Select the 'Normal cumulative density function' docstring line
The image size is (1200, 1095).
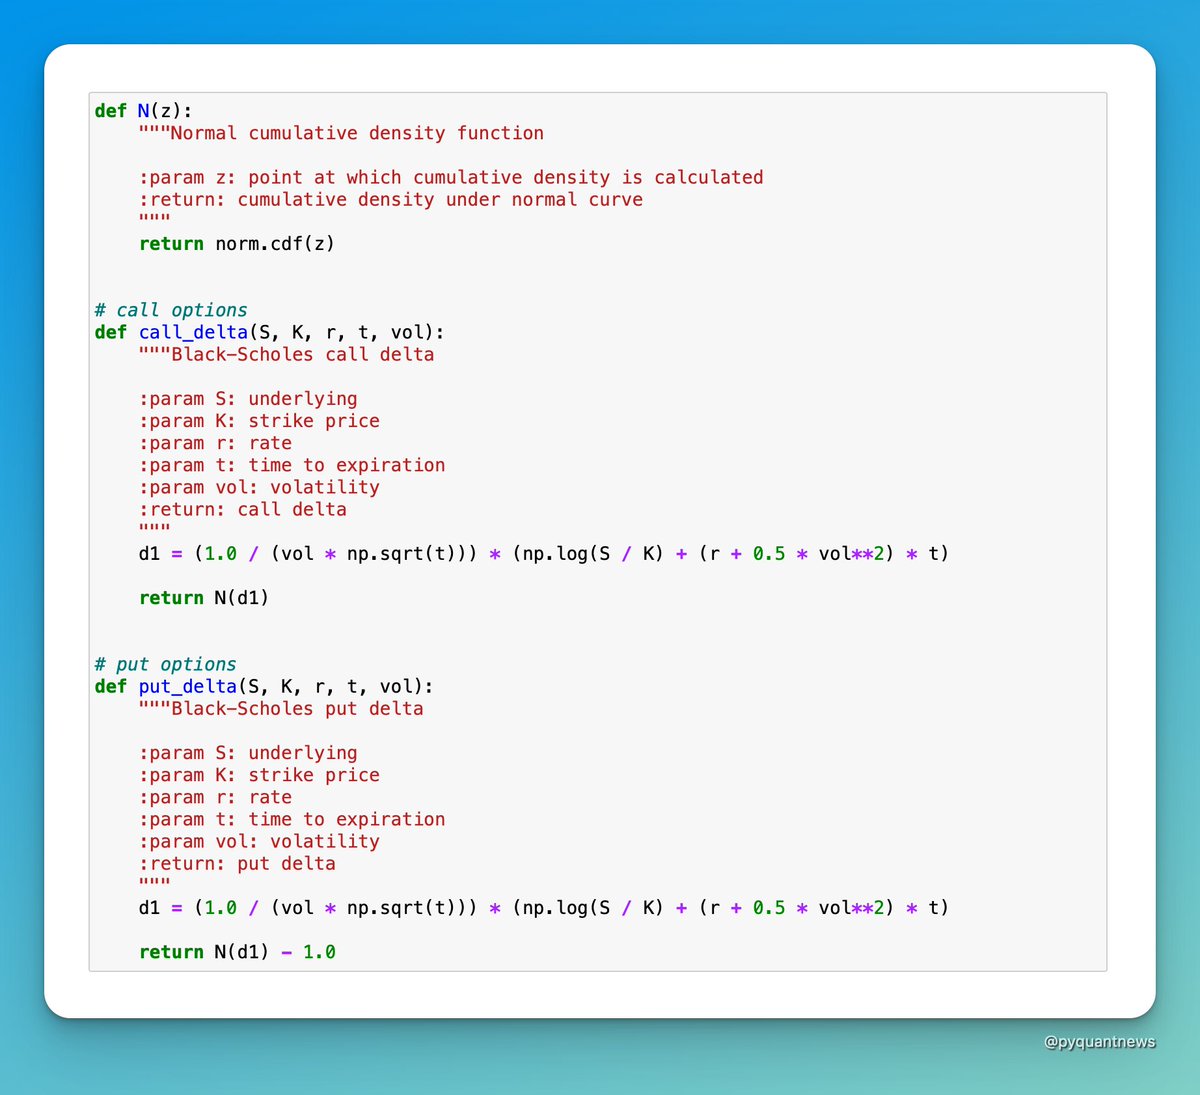coord(341,133)
